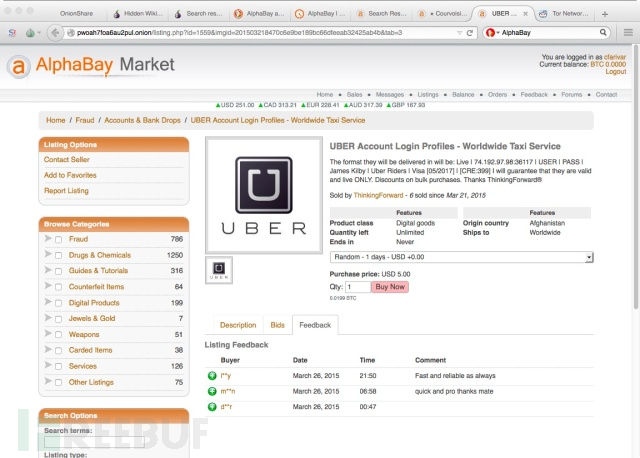Open Orders in top navigation
Viewport: 640px width, 458px height.
(x=497, y=95)
